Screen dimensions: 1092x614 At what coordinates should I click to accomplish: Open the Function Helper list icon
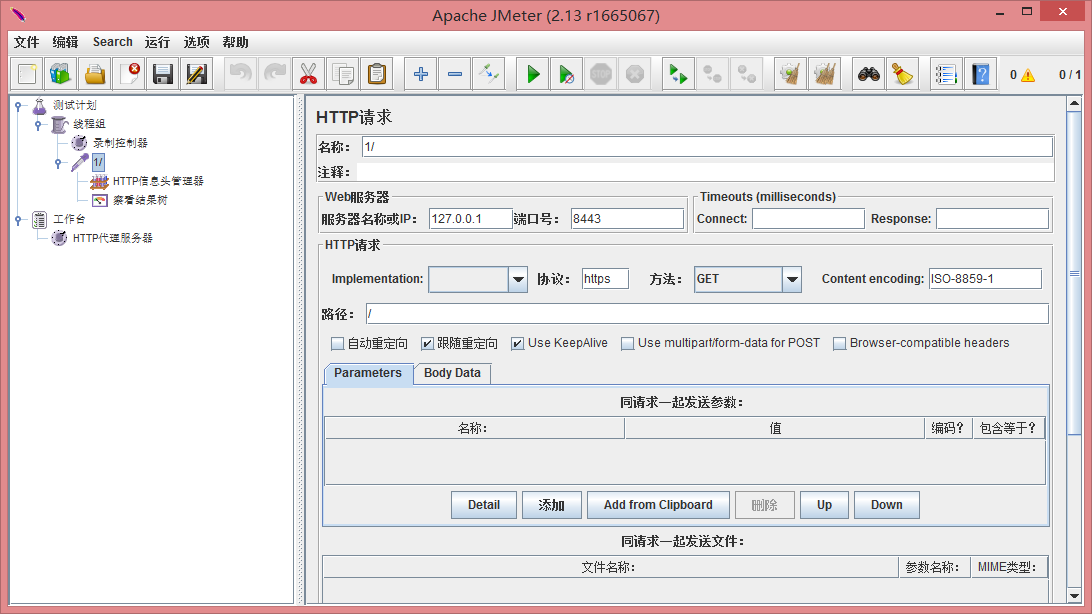[x=946, y=74]
